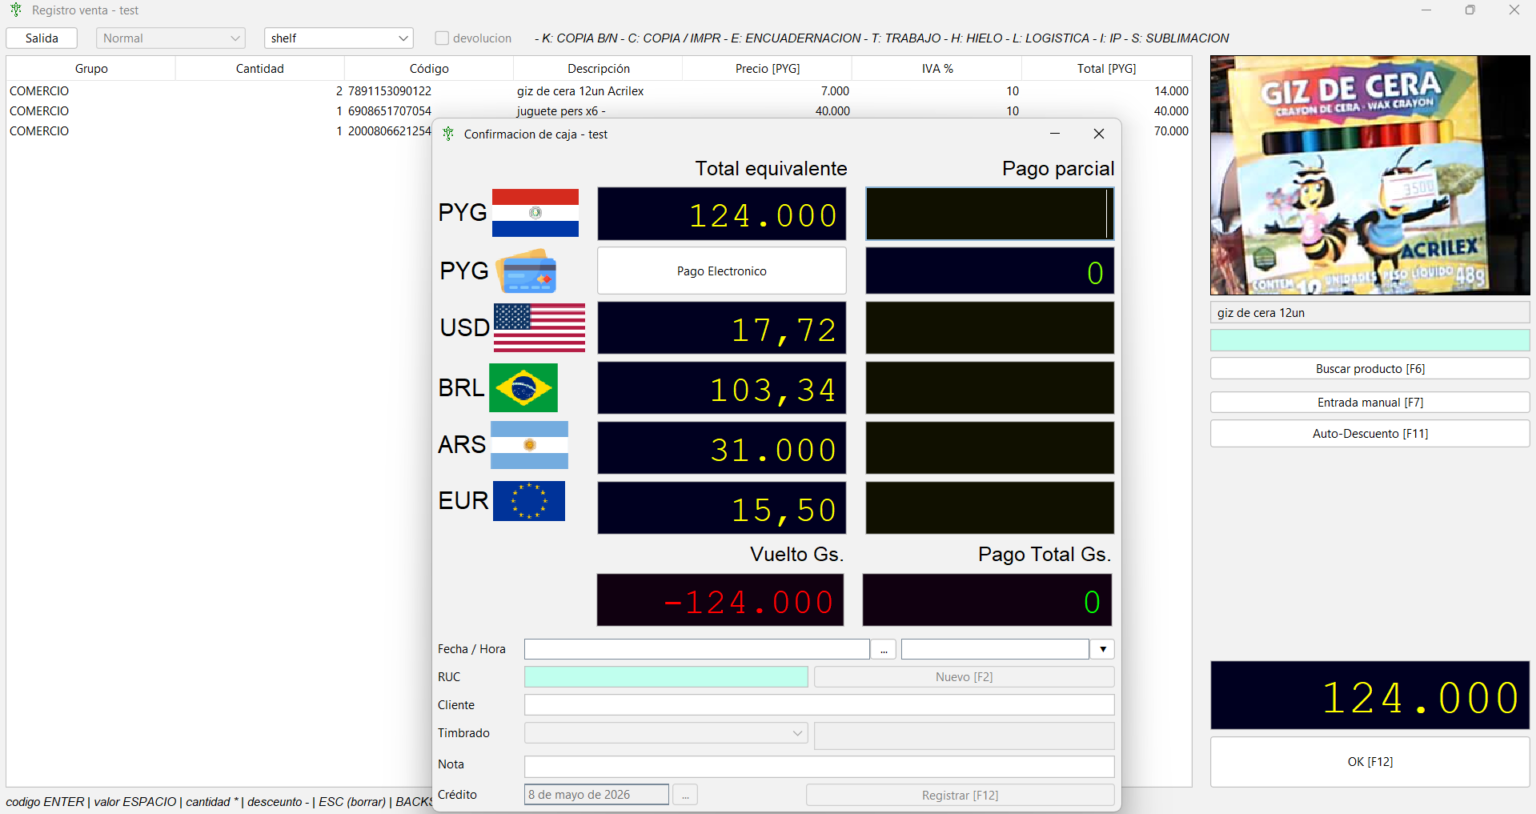Click the Paraguay flag icon for PYG
This screenshot has width=1536, height=814.
[535, 213]
